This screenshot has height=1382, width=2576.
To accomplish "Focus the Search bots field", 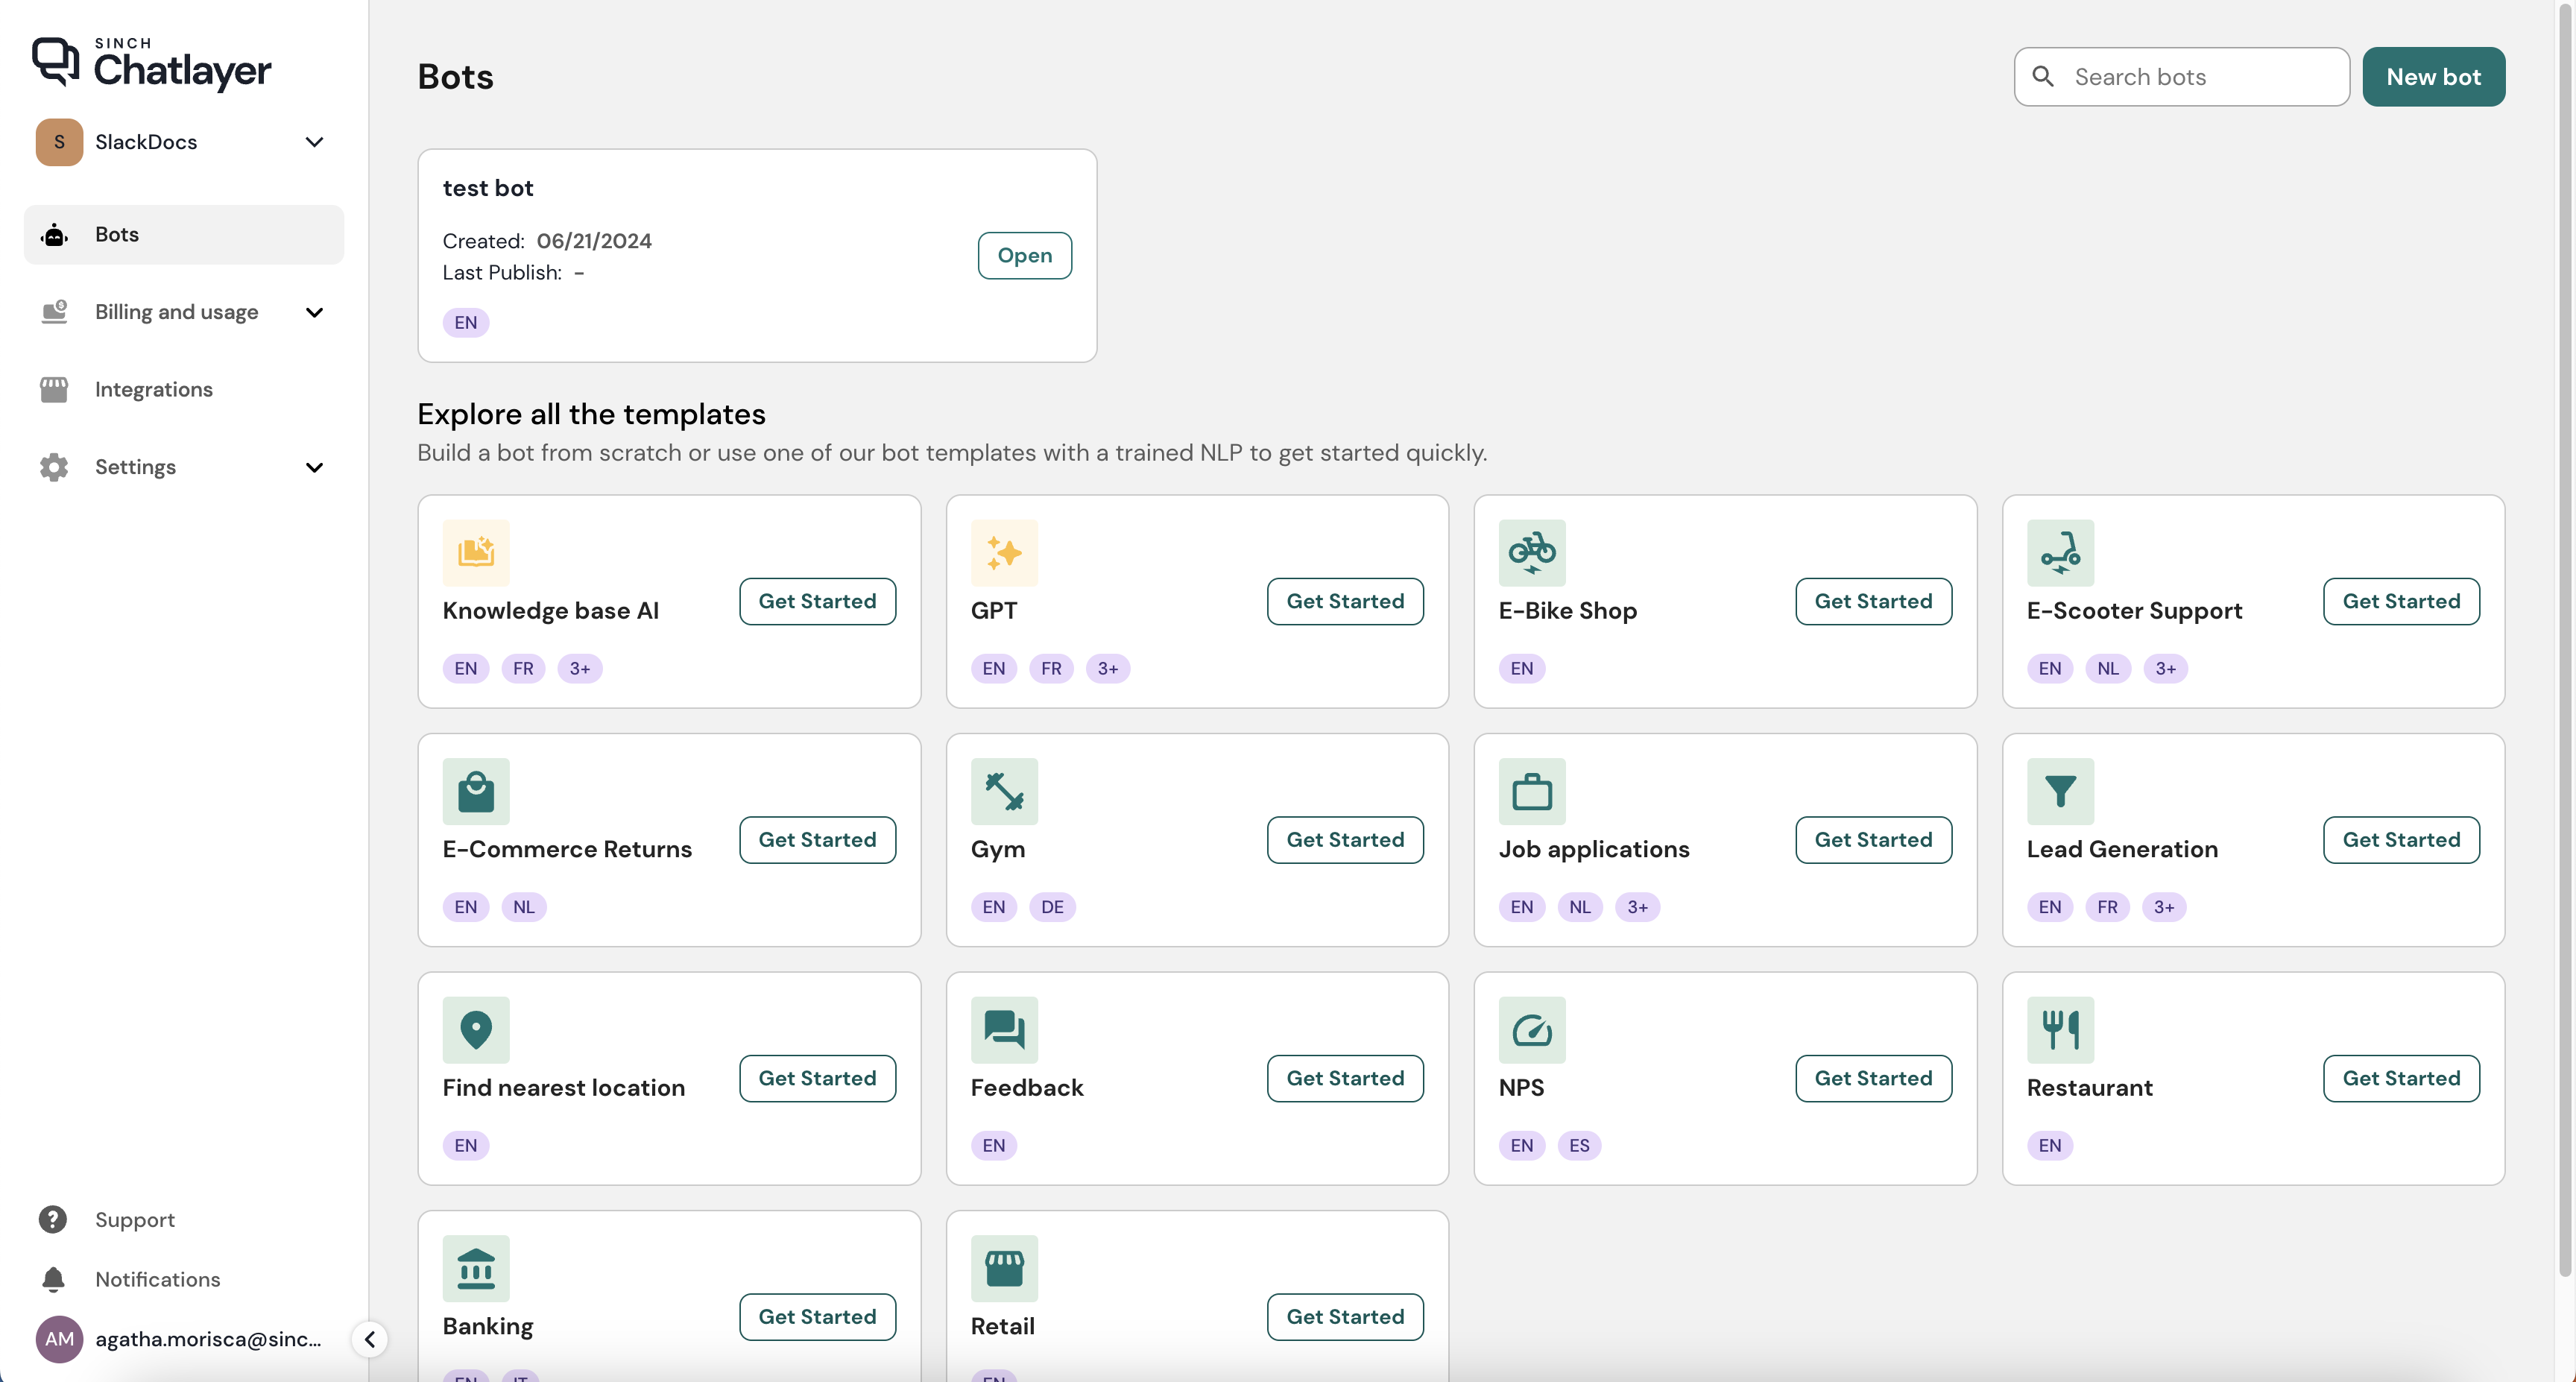I will click(x=2200, y=77).
